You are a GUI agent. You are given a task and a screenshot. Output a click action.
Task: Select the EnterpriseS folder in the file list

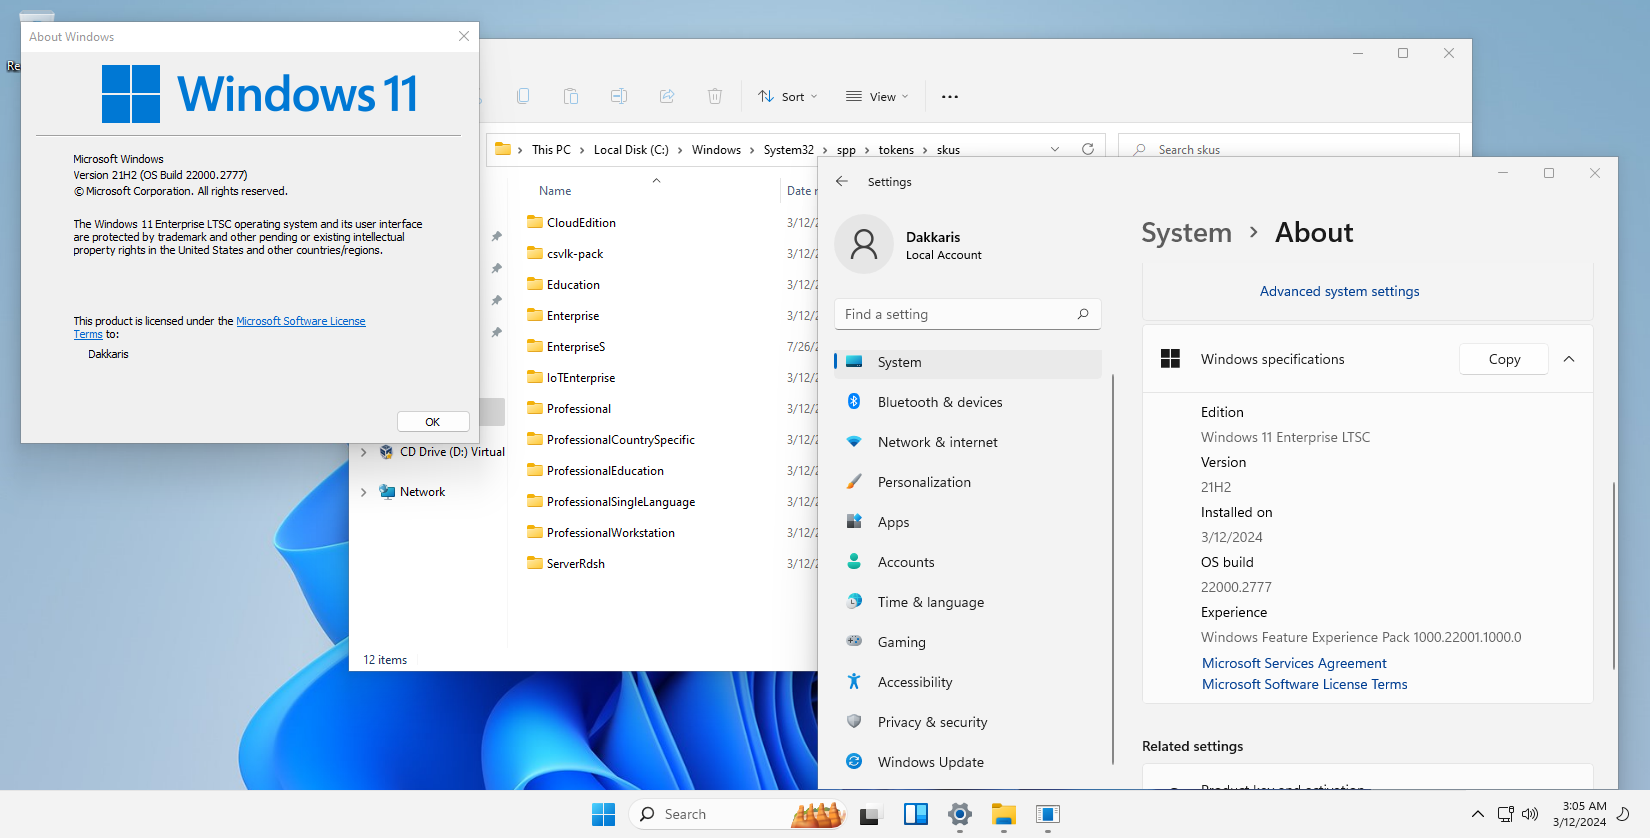tap(576, 347)
